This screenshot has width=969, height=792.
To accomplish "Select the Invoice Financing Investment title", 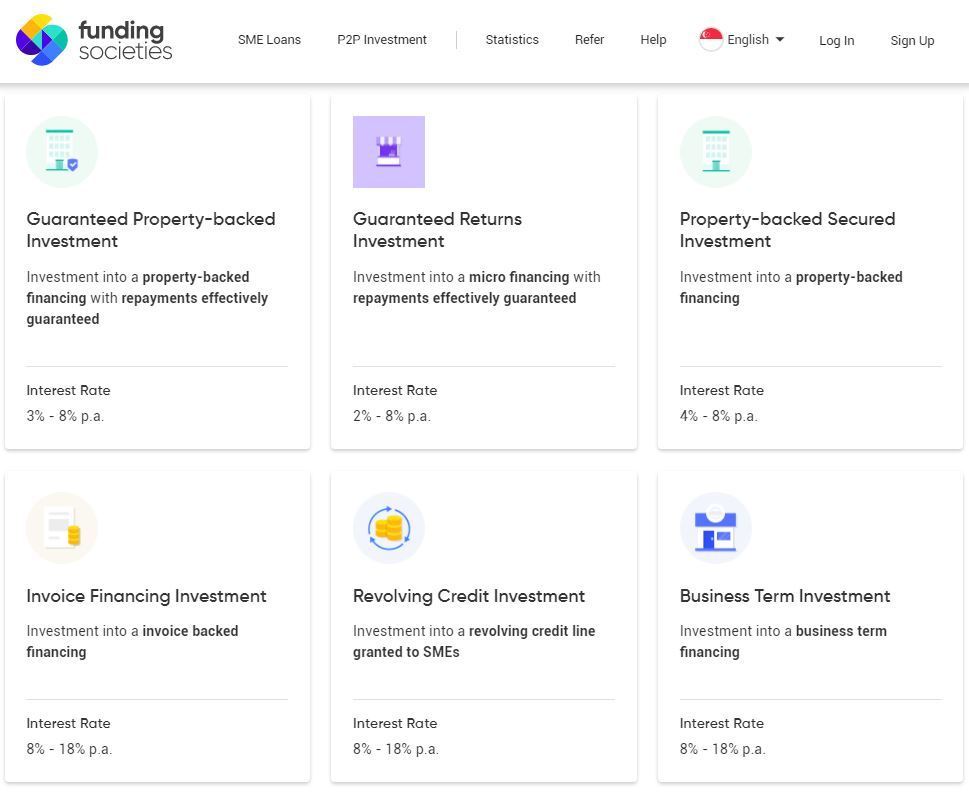I will [x=146, y=596].
